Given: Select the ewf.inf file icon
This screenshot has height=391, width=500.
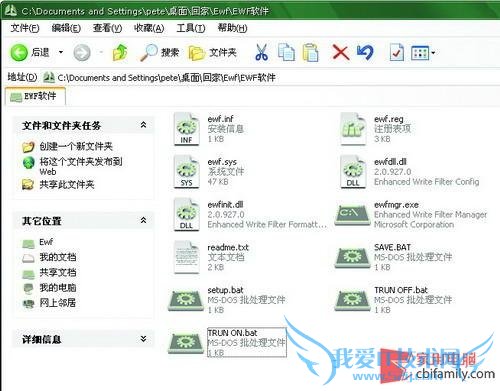Looking at the screenshot, I should point(186,129).
